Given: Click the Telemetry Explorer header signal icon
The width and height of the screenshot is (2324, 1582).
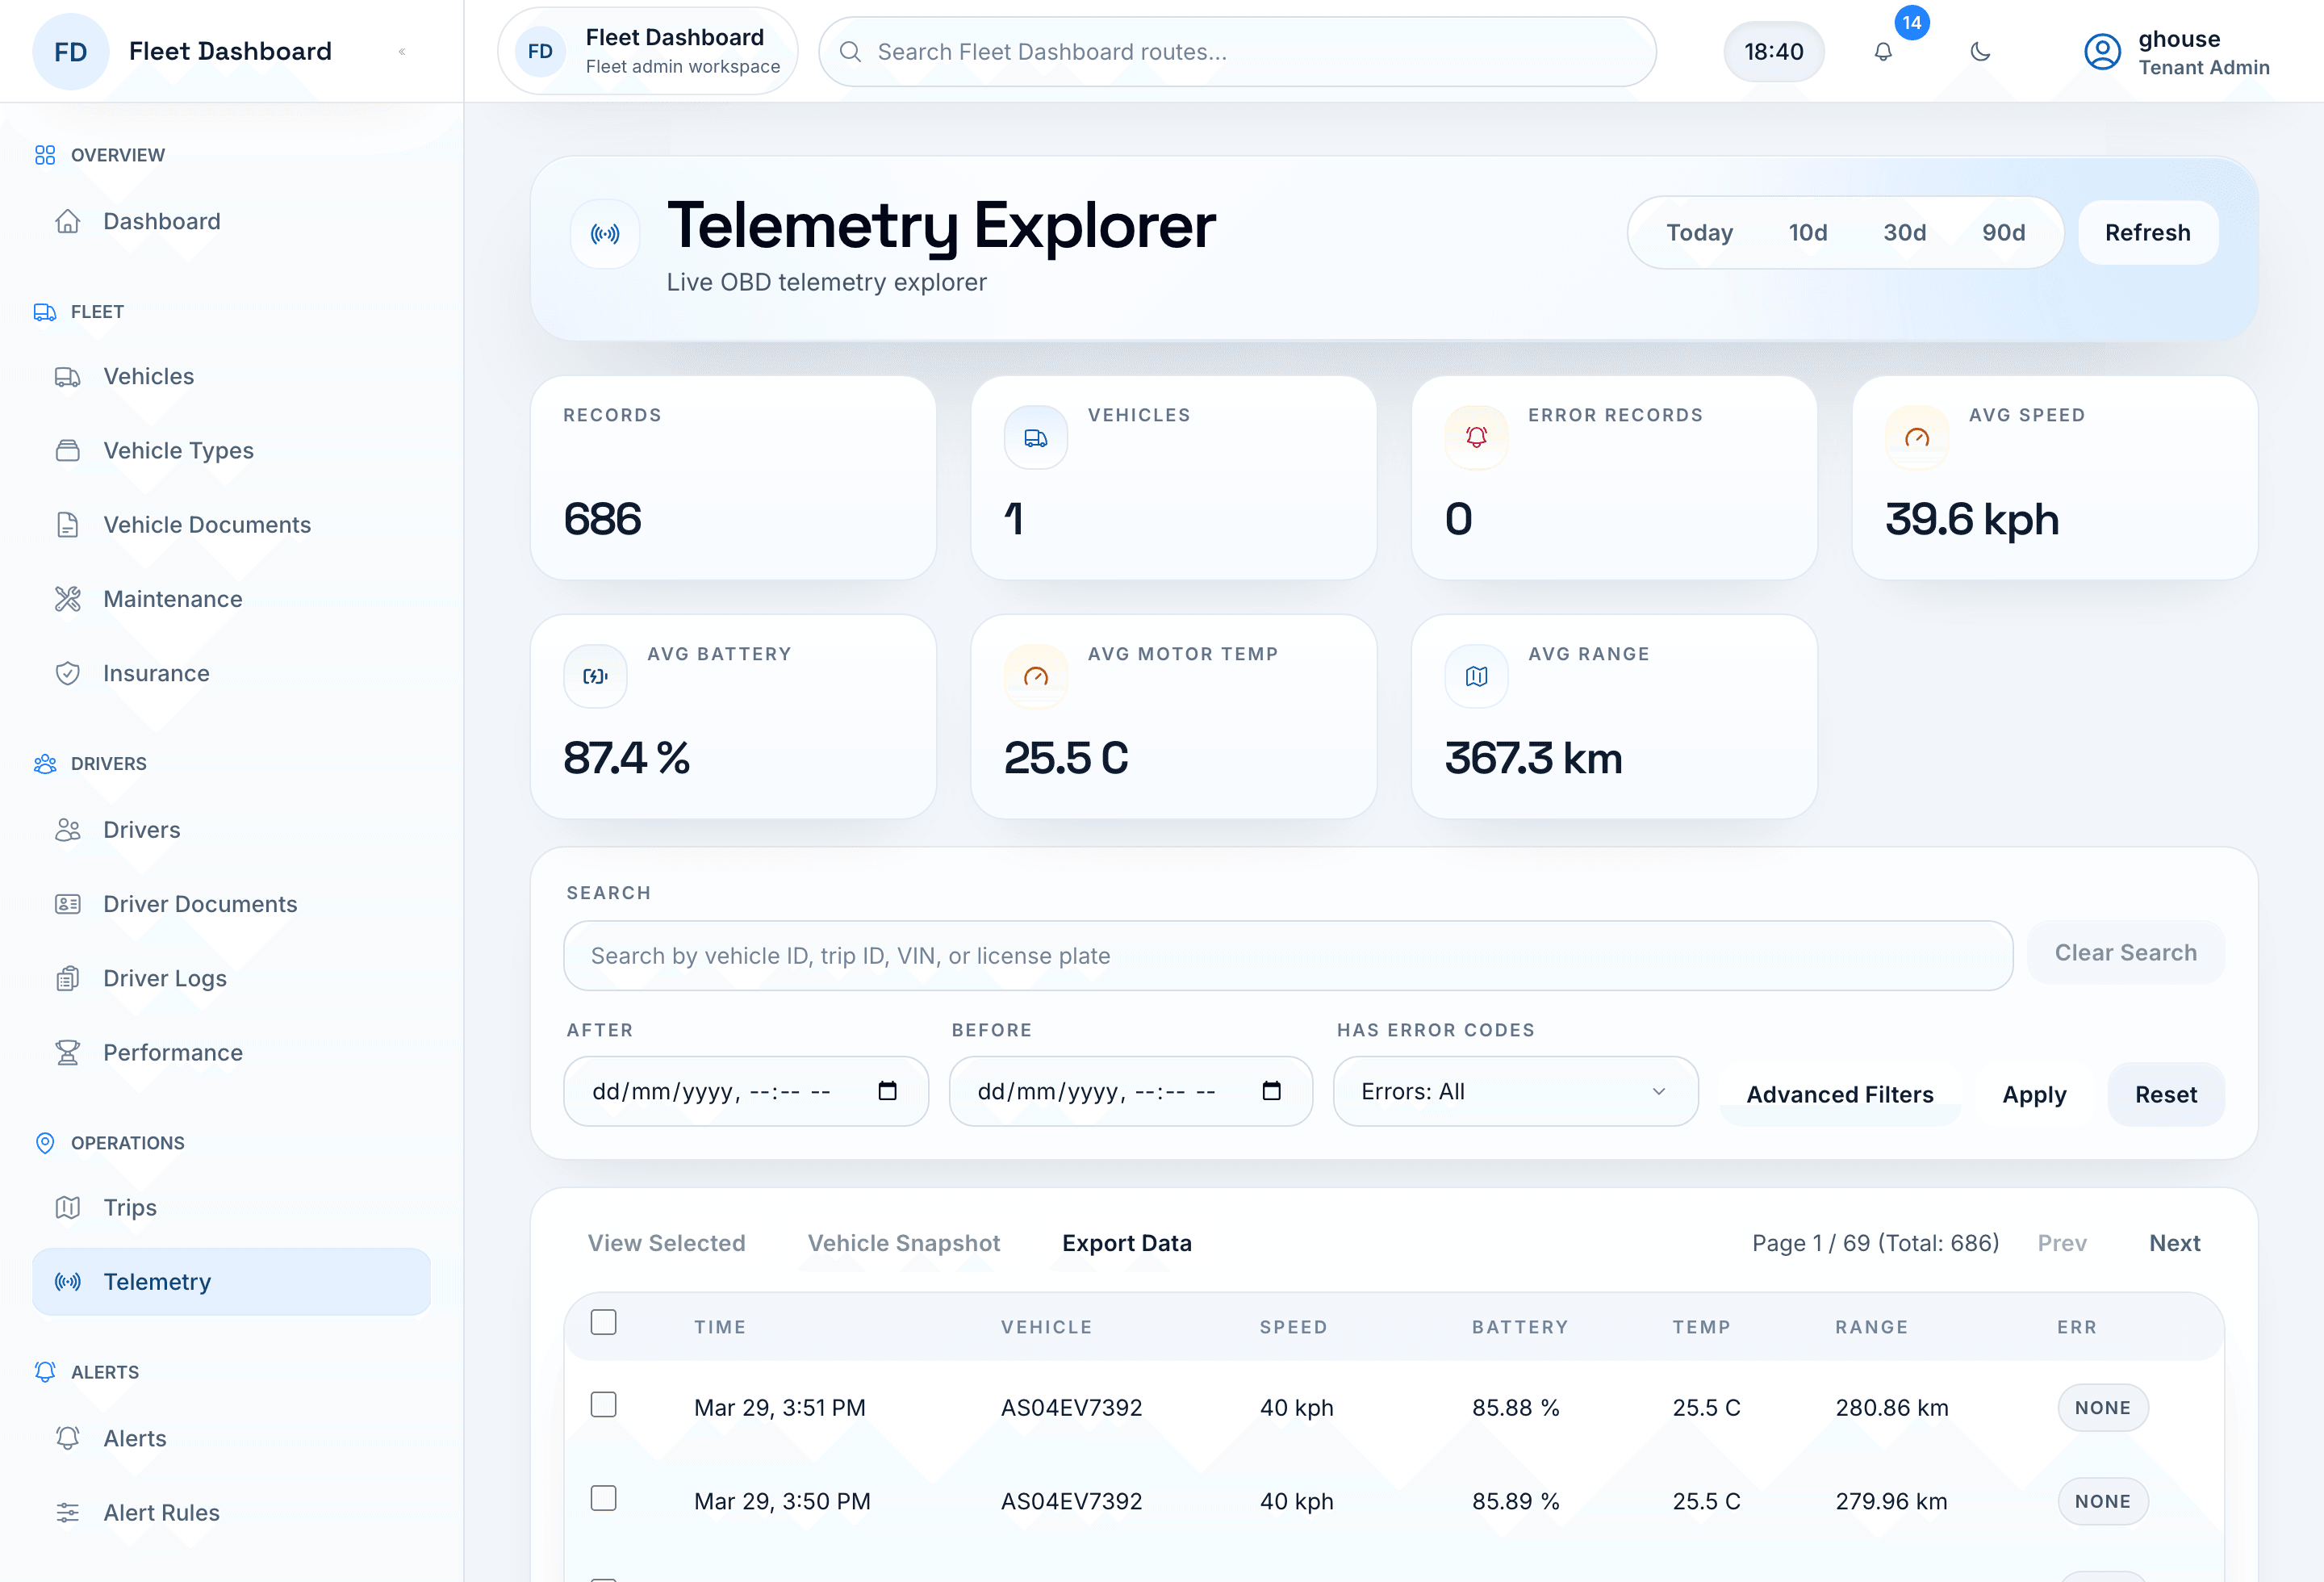Looking at the screenshot, I should pyautogui.click(x=605, y=234).
